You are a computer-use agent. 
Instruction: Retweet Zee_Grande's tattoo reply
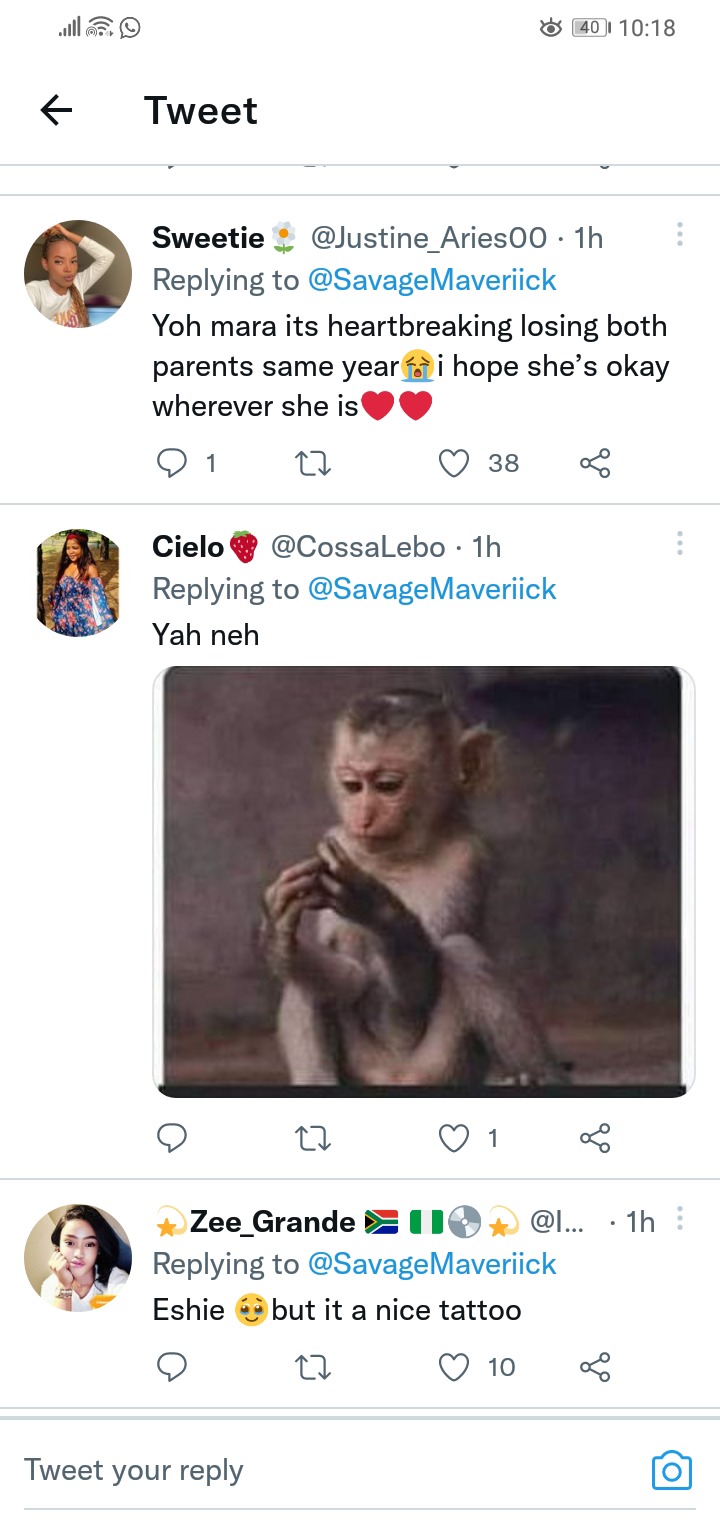[314, 1366]
